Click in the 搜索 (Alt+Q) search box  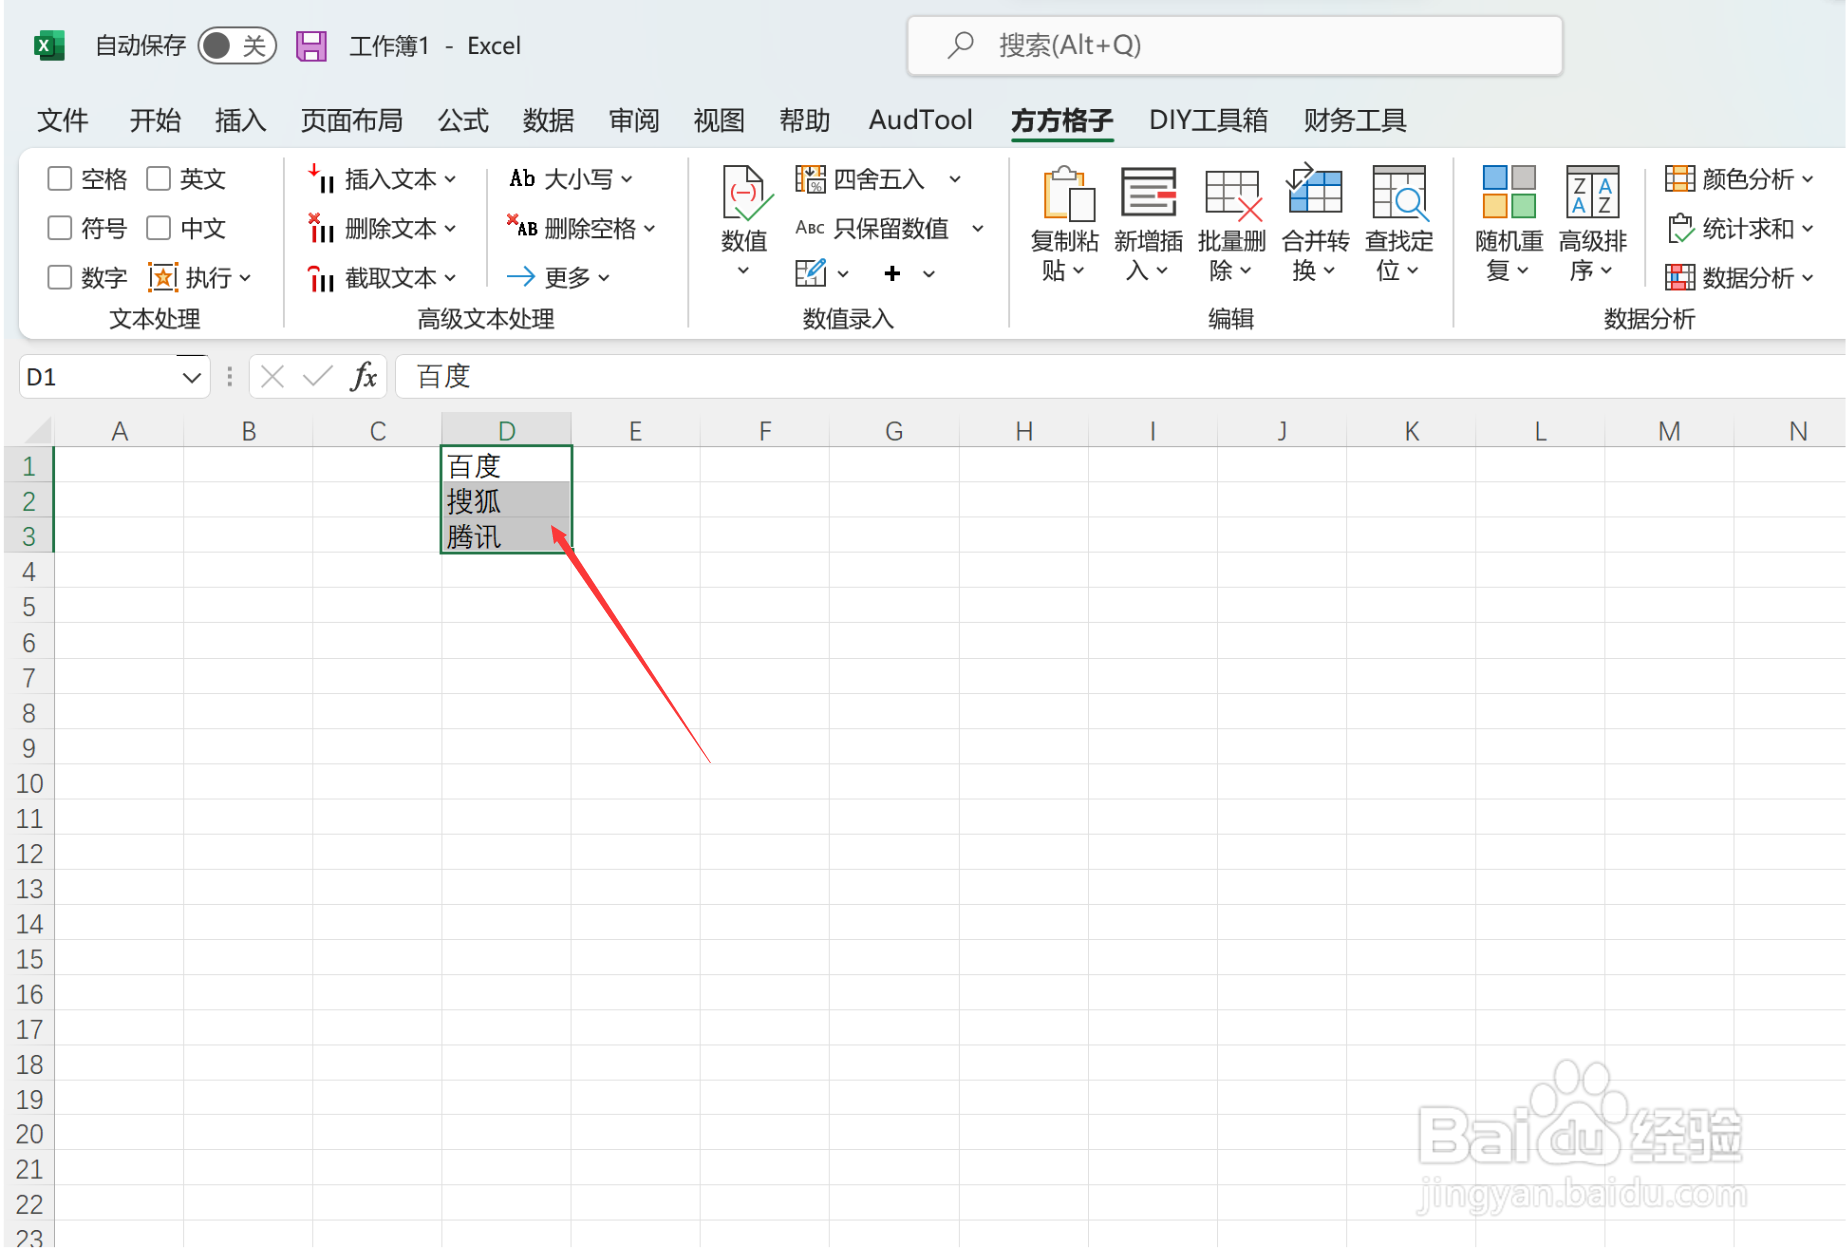coord(1234,46)
